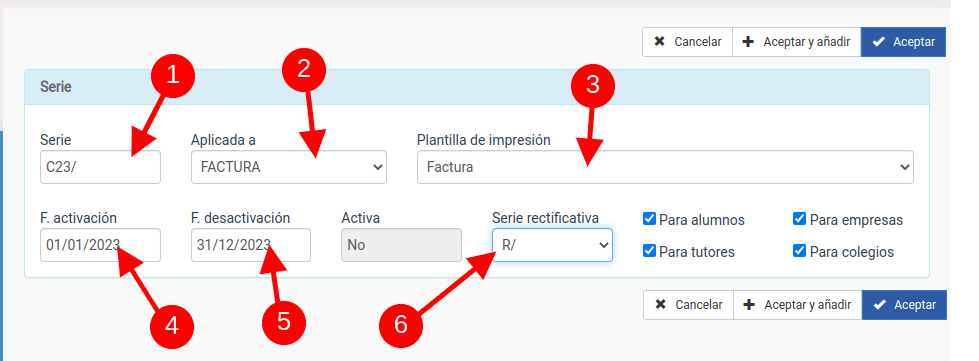Uncheck the Para alumnos checkbox
The height and width of the screenshot is (361, 979).
click(x=649, y=219)
